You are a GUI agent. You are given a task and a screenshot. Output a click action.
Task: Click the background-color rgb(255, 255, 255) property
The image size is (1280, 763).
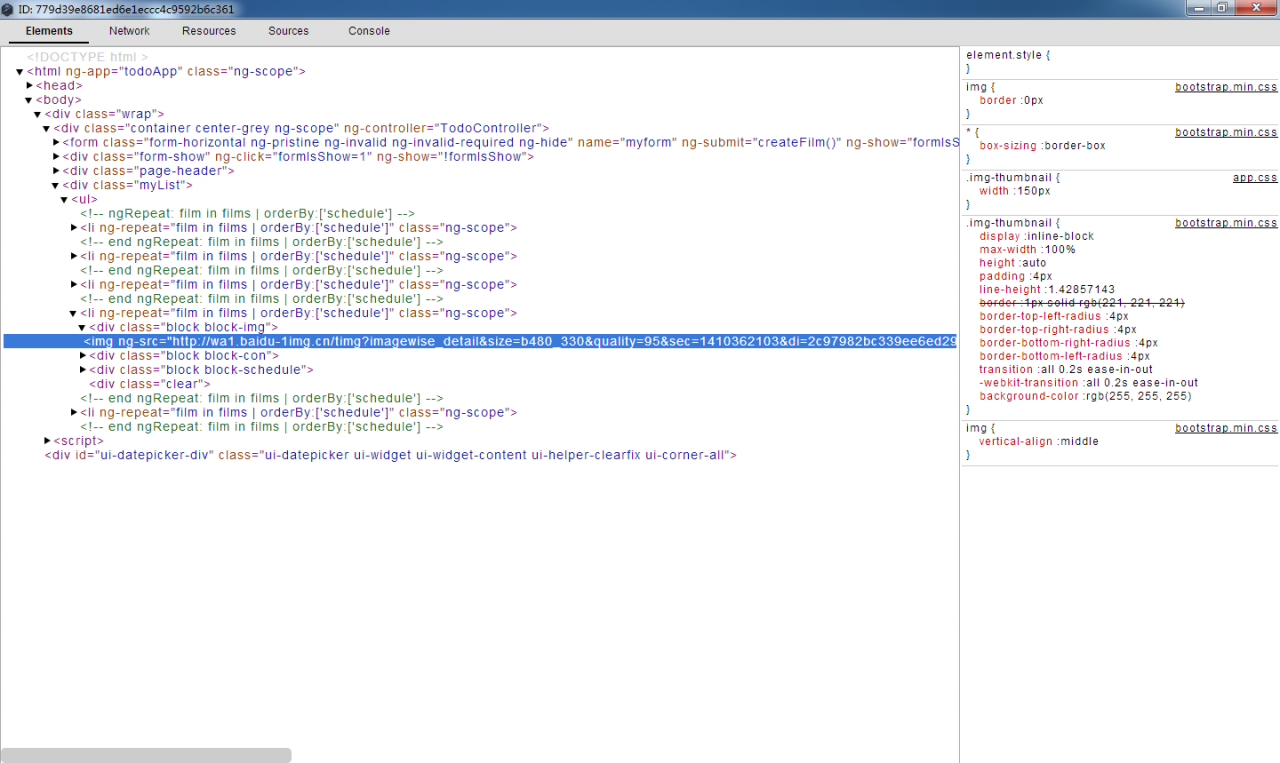[1085, 396]
